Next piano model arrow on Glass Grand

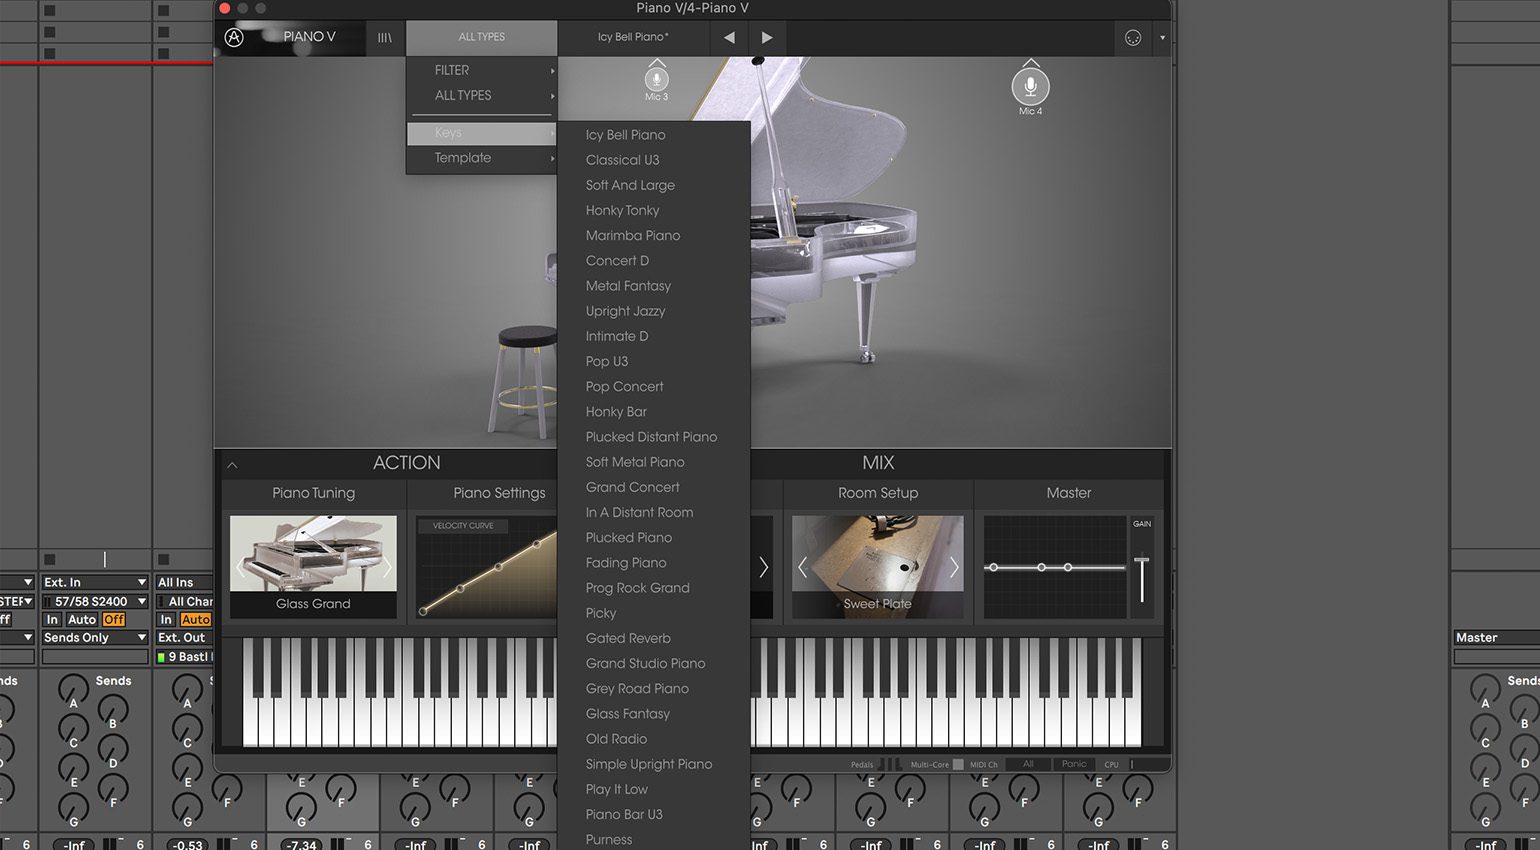coord(387,568)
